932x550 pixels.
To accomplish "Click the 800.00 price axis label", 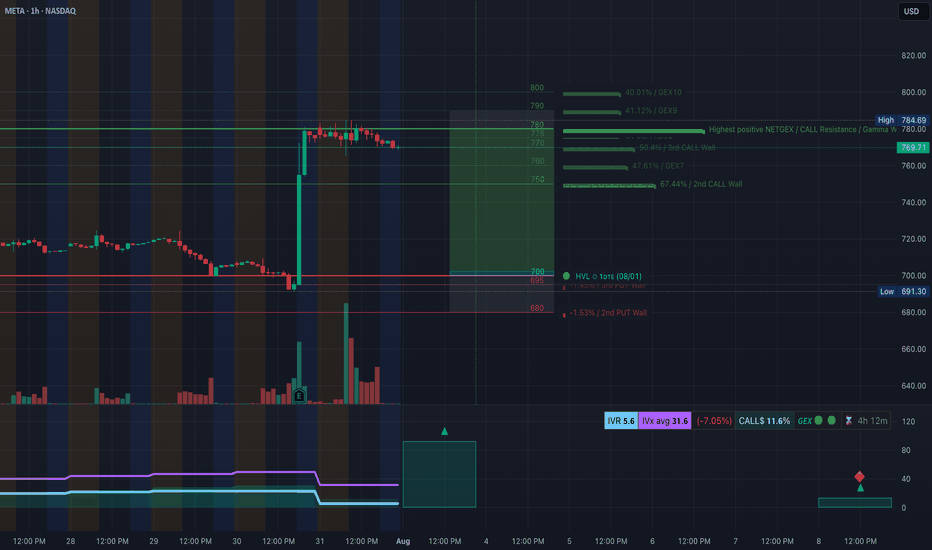I will (914, 92).
